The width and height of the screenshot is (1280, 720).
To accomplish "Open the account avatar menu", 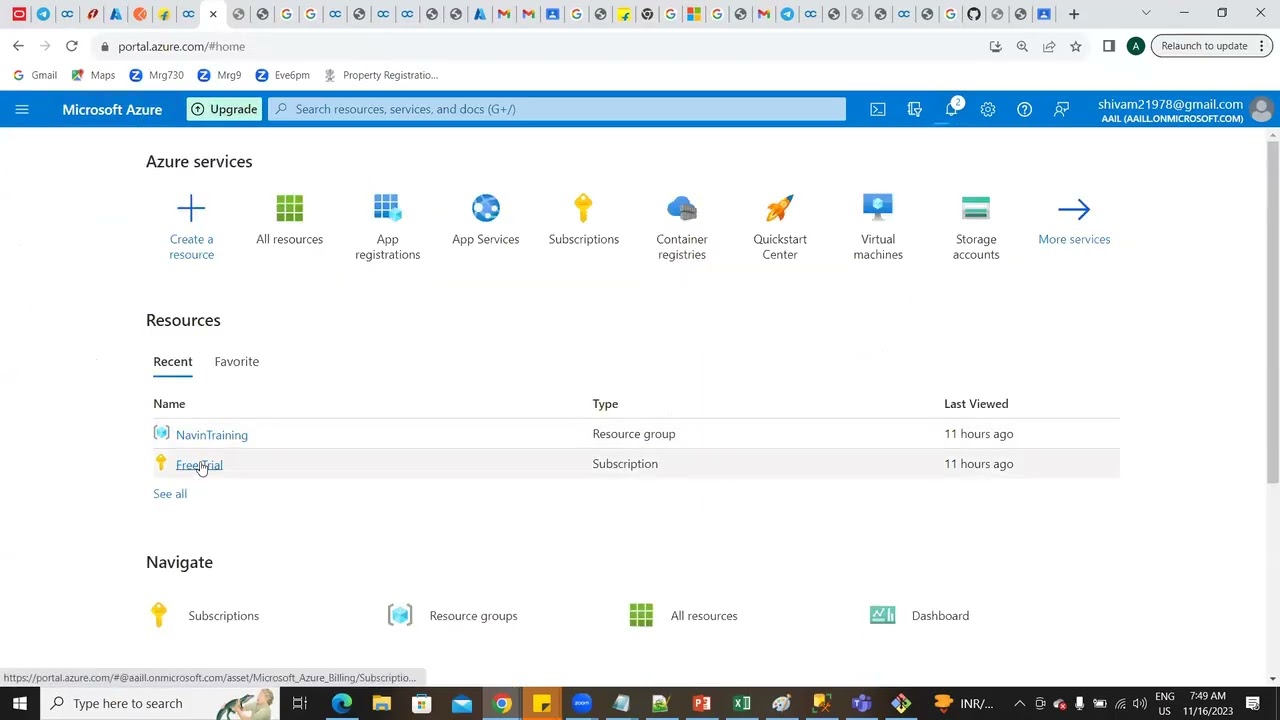I will coord(1261,110).
